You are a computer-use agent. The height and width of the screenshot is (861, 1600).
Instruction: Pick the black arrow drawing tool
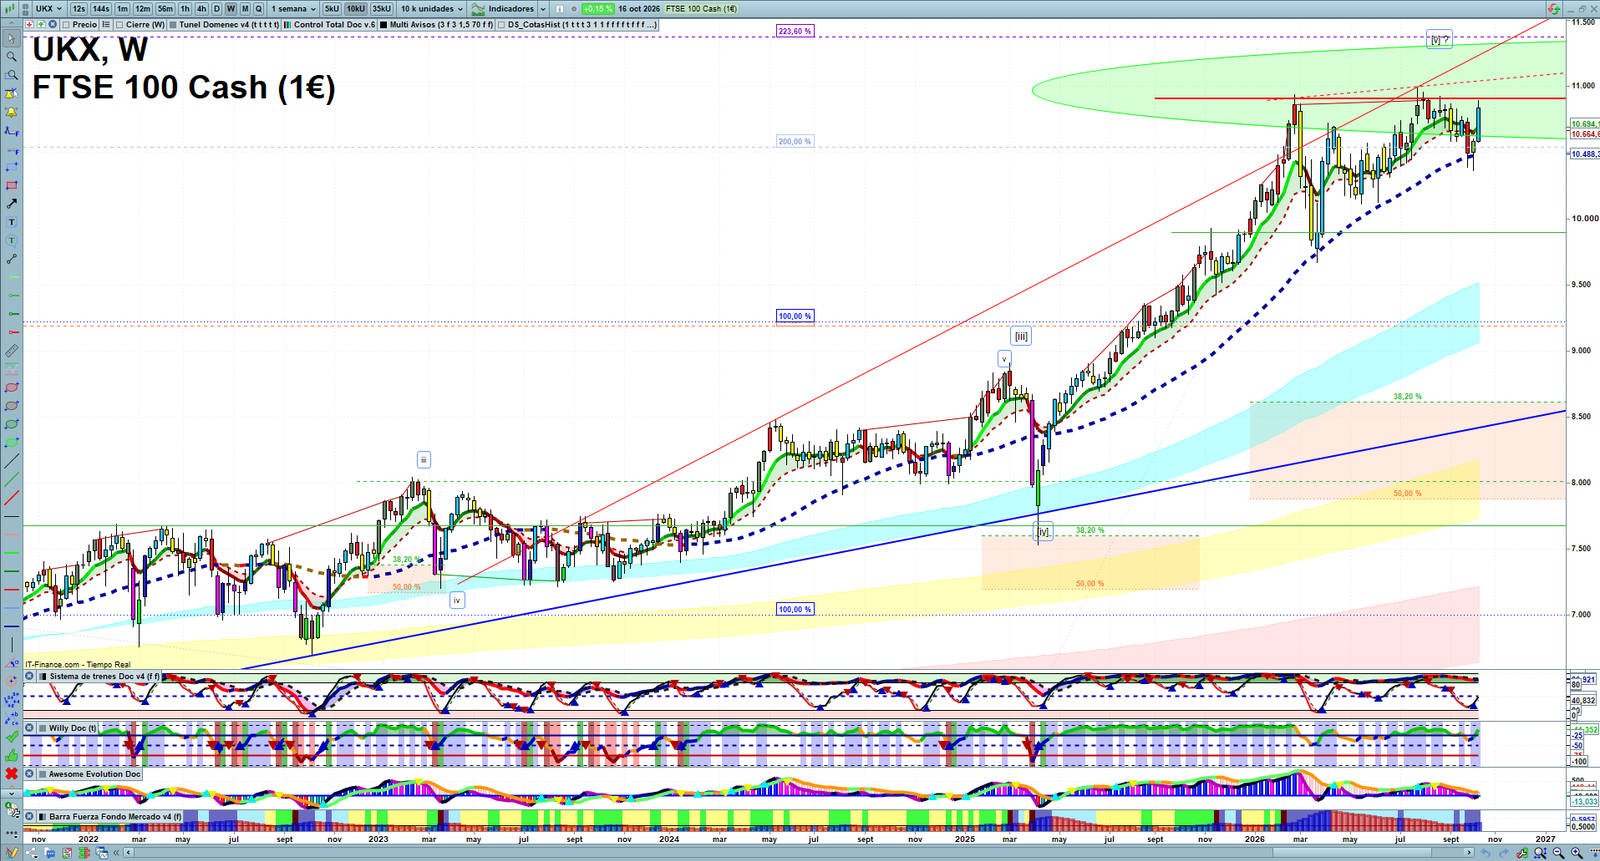click(x=11, y=204)
